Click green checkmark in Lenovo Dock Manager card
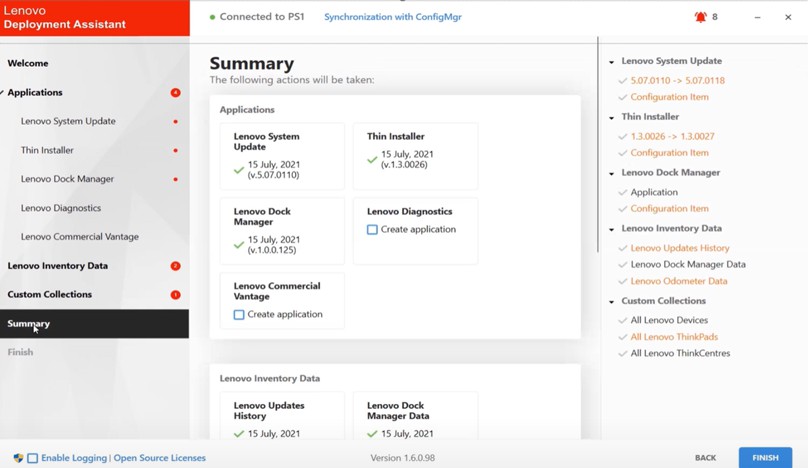The height and width of the screenshot is (468, 808). pyautogui.click(x=239, y=245)
